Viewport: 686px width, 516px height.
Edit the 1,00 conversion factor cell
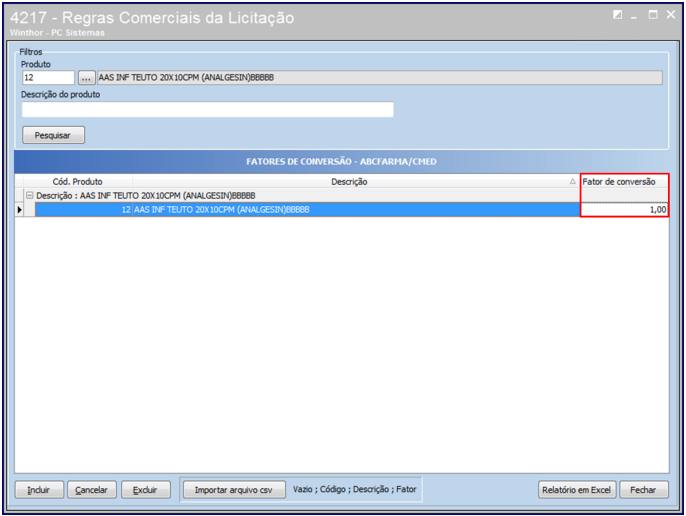pos(624,210)
